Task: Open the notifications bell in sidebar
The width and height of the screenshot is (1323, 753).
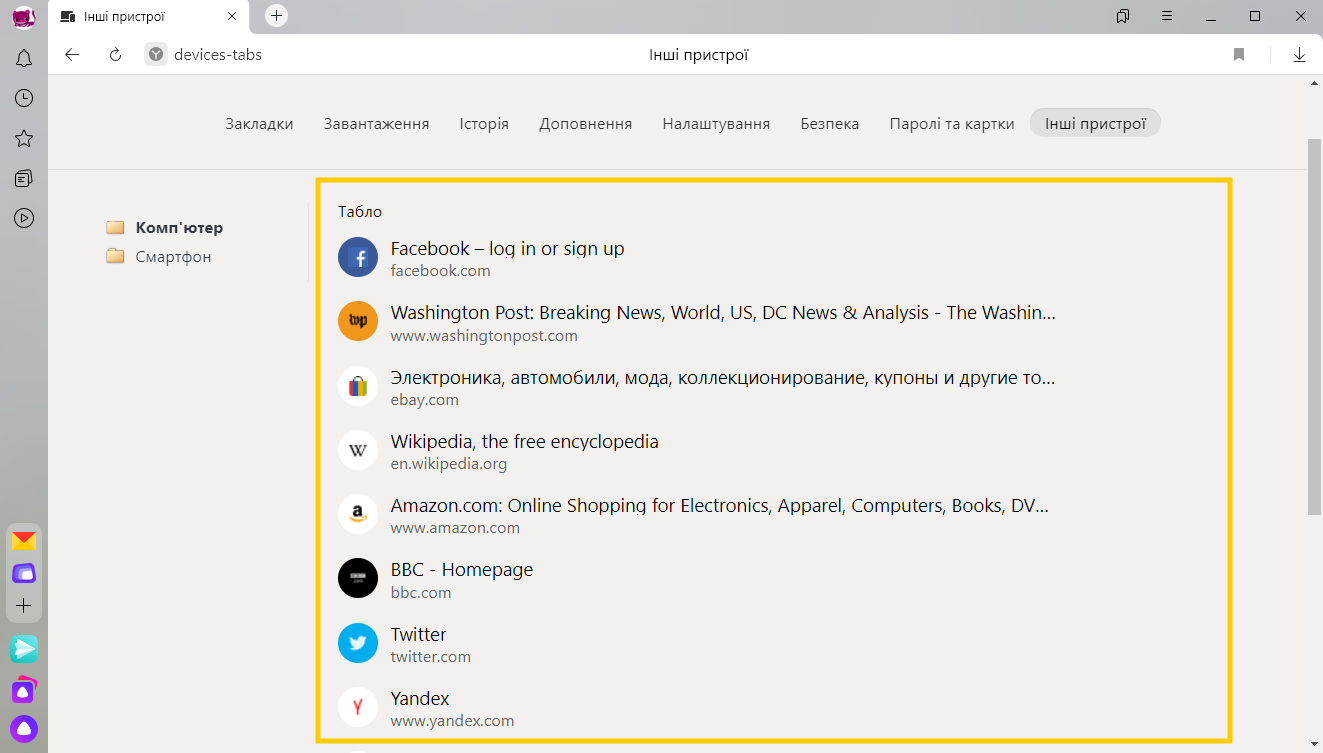Action: (24, 58)
